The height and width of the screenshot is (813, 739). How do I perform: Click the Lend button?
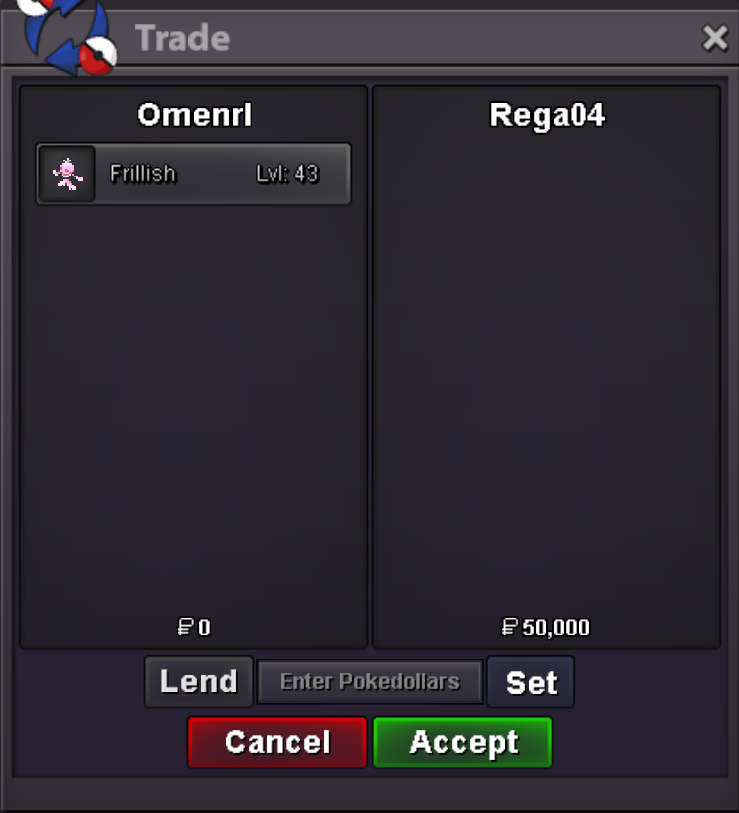coord(199,681)
